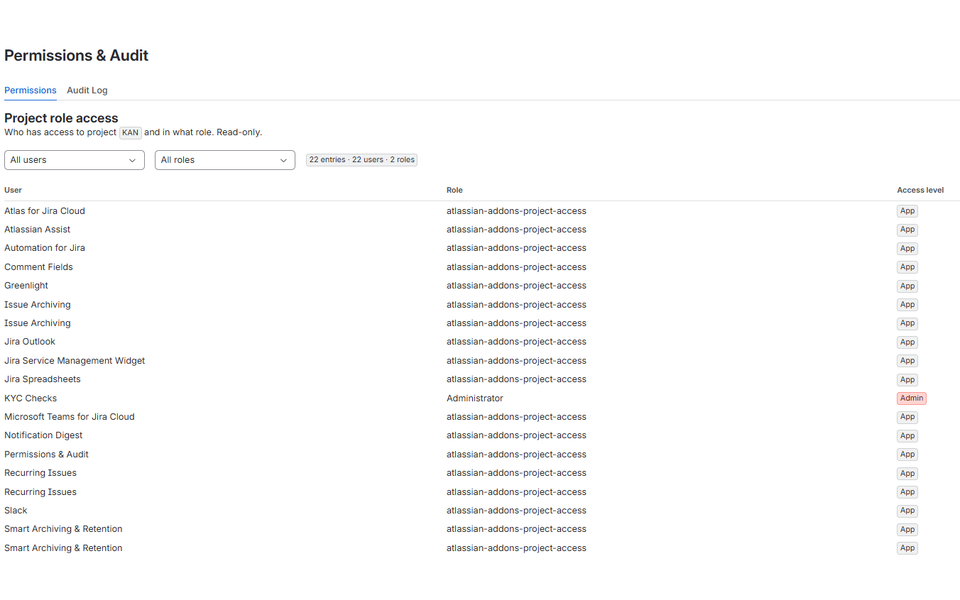Click the KAN project key badge
The image size is (960, 600).
(130, 132)
